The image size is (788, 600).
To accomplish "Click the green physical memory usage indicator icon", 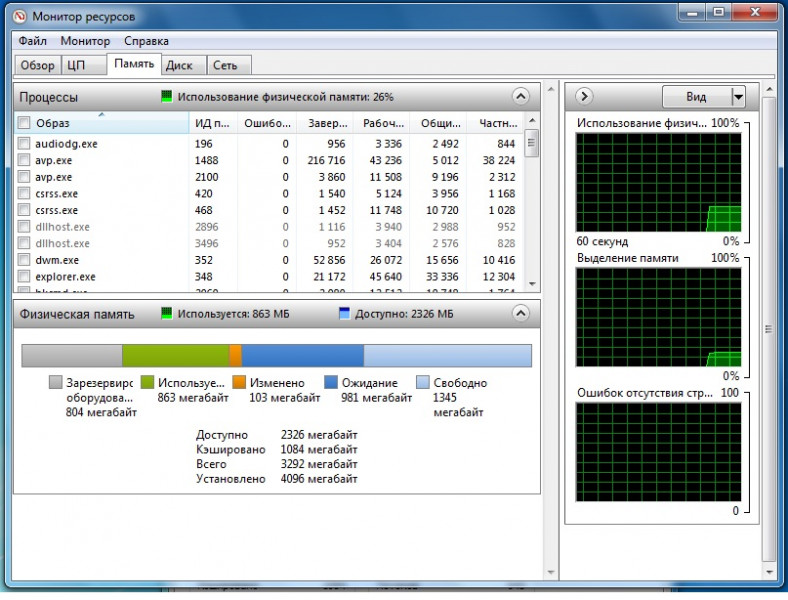I will coord(167,97).
